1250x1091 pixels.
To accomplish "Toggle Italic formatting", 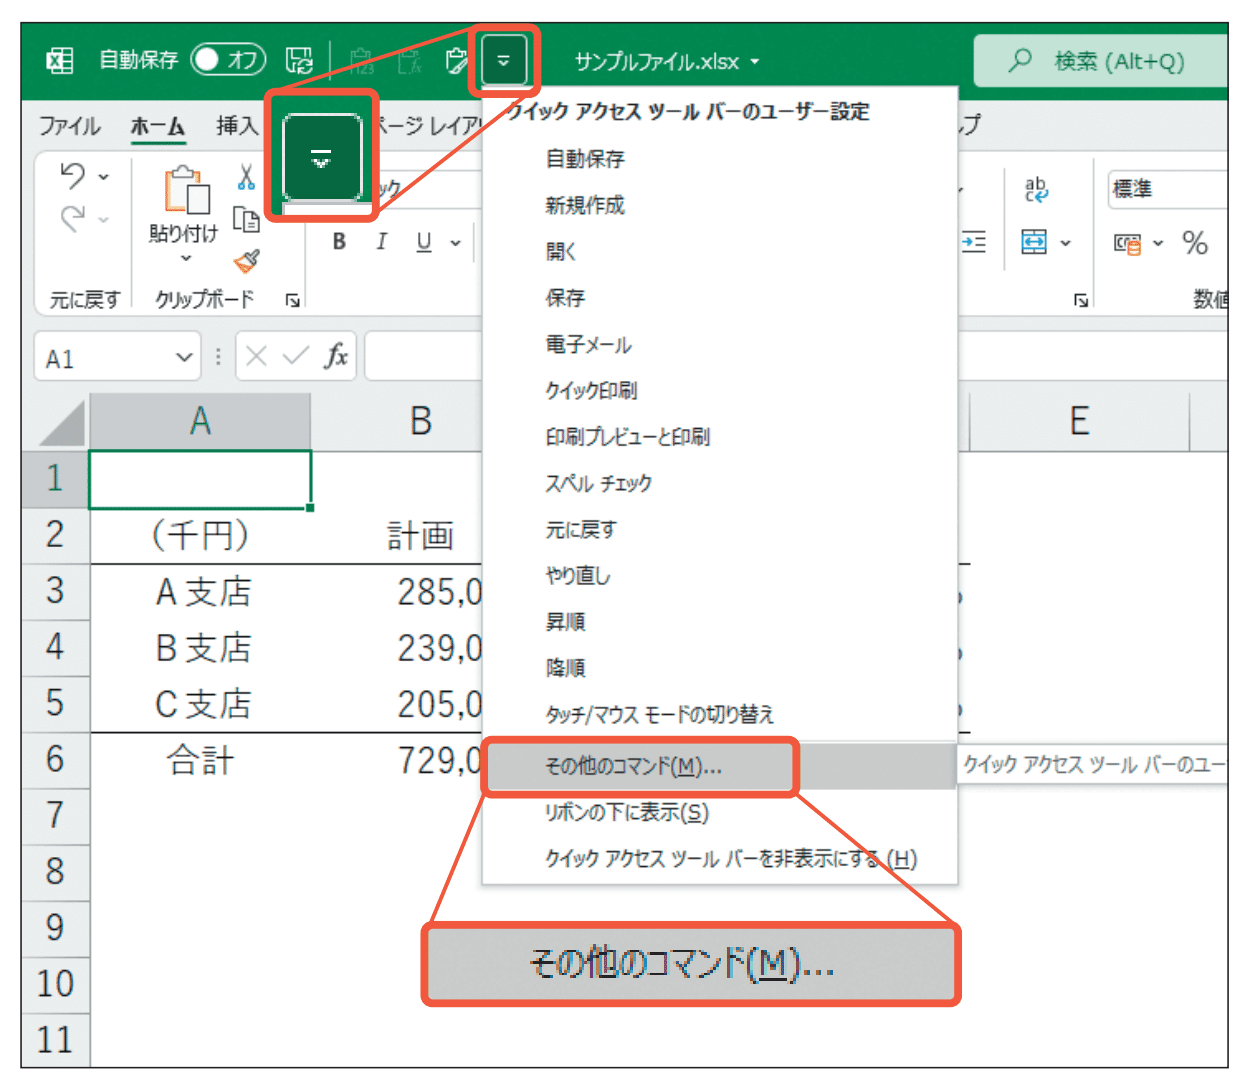I will tap(381, 242).
